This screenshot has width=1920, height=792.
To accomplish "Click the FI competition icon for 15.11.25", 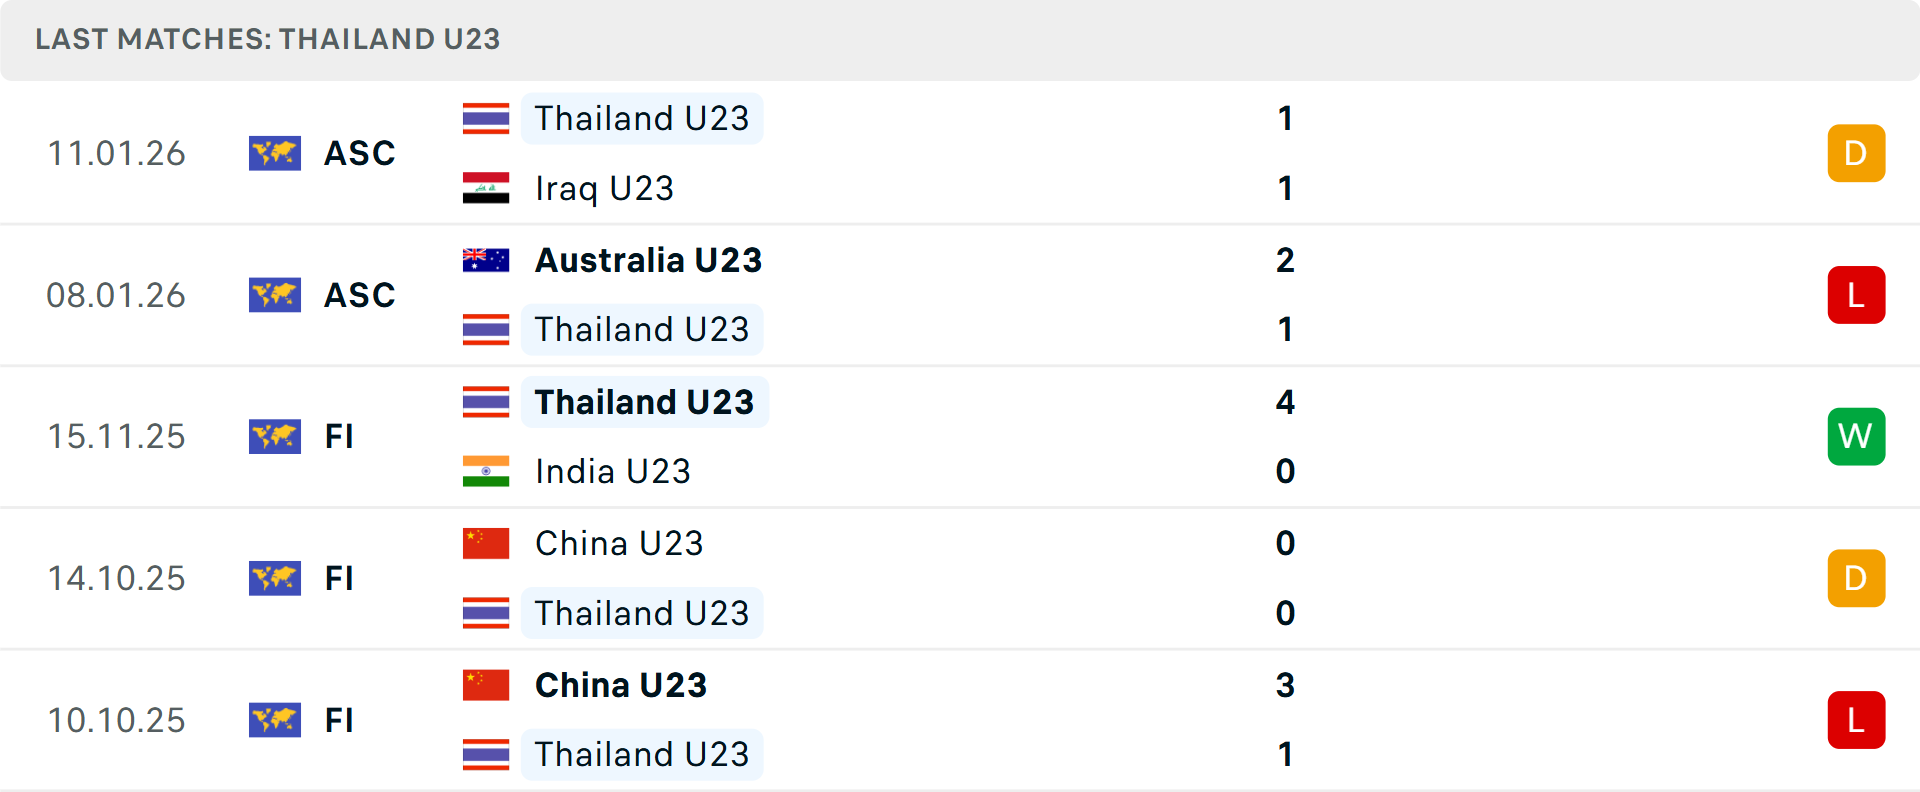I will (275, 436).
